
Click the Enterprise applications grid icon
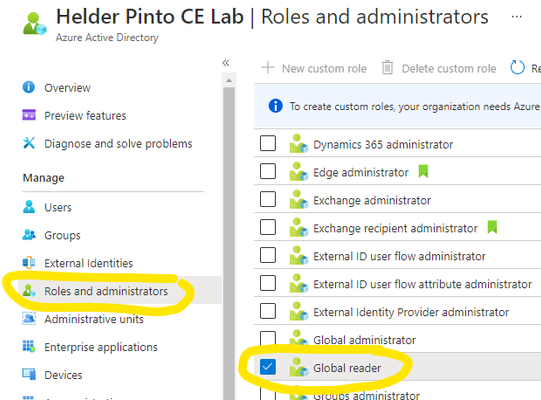click(29, 346)
